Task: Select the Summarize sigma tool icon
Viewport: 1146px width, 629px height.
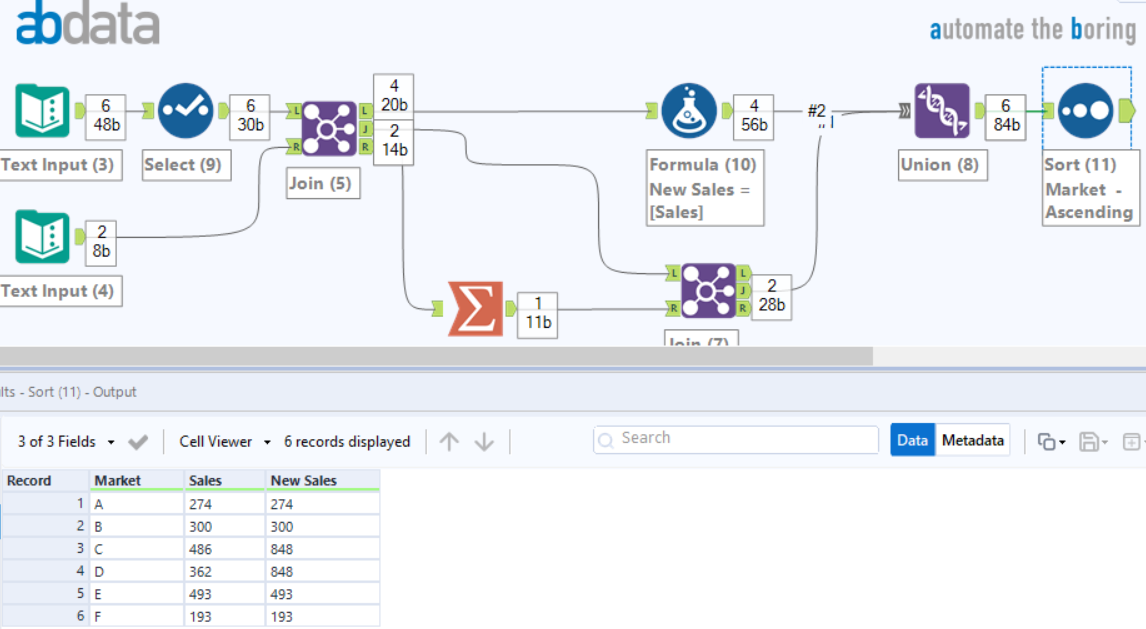Action: click(x=475, y=308)
